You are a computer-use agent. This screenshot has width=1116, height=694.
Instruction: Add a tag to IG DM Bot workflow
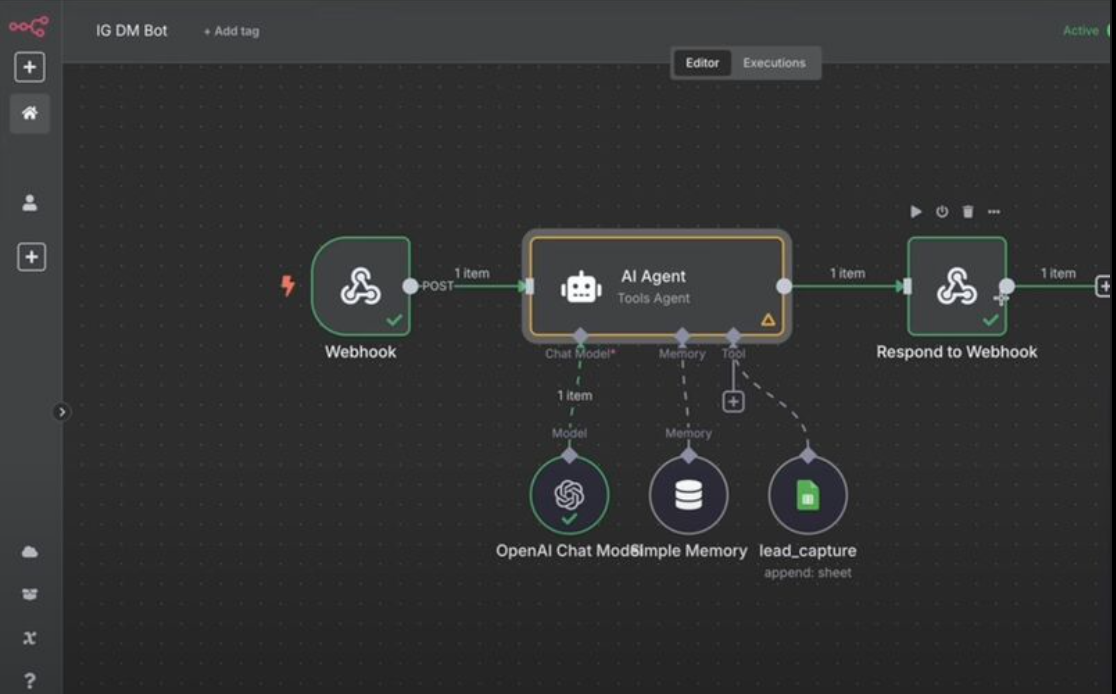(x=231, y=31)
